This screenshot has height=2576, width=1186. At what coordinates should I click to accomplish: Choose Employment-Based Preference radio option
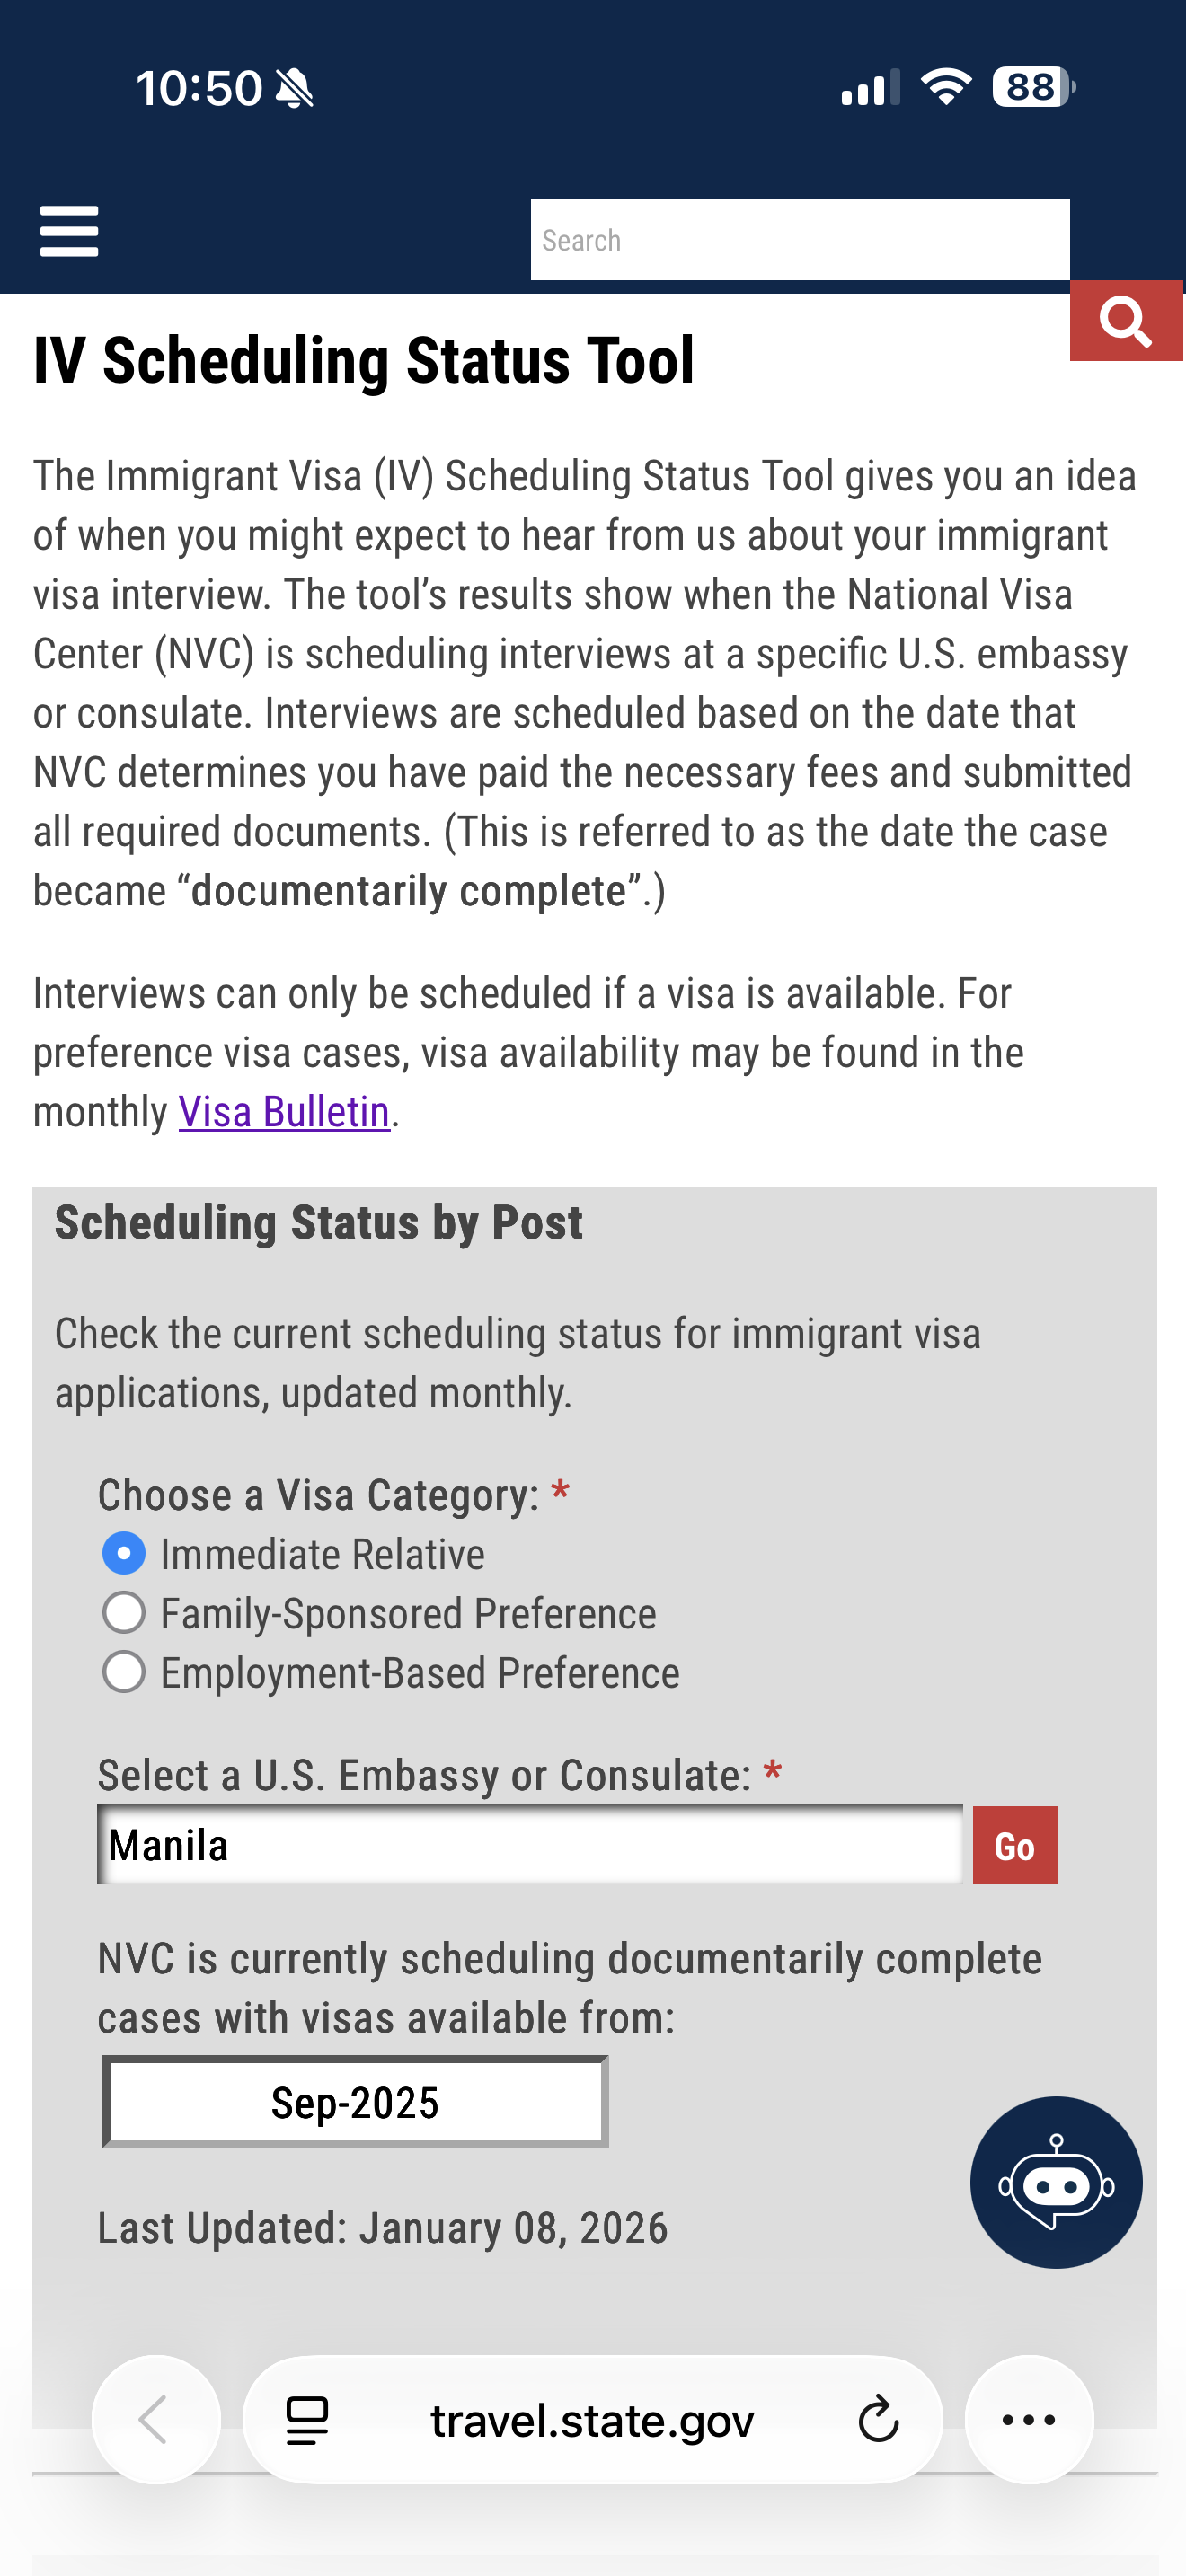pyautogui.click(x=124, y=1672)
